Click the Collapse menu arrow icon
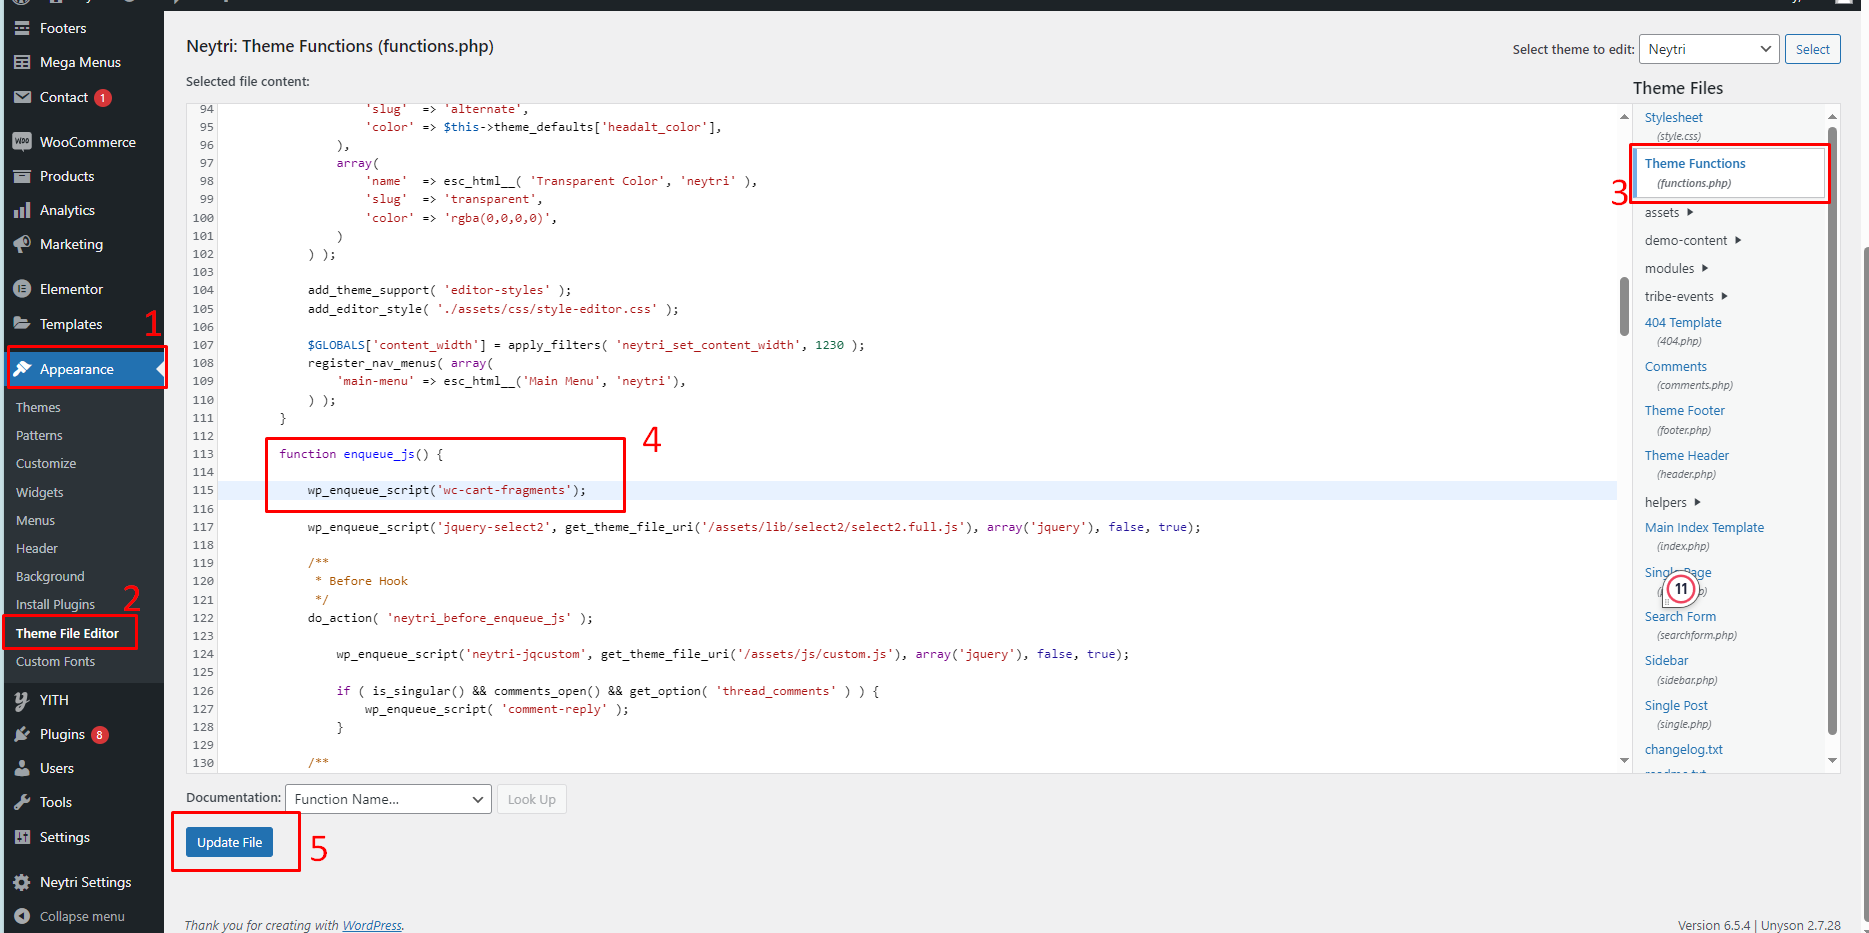The image size is (1869, 933). 22,916
